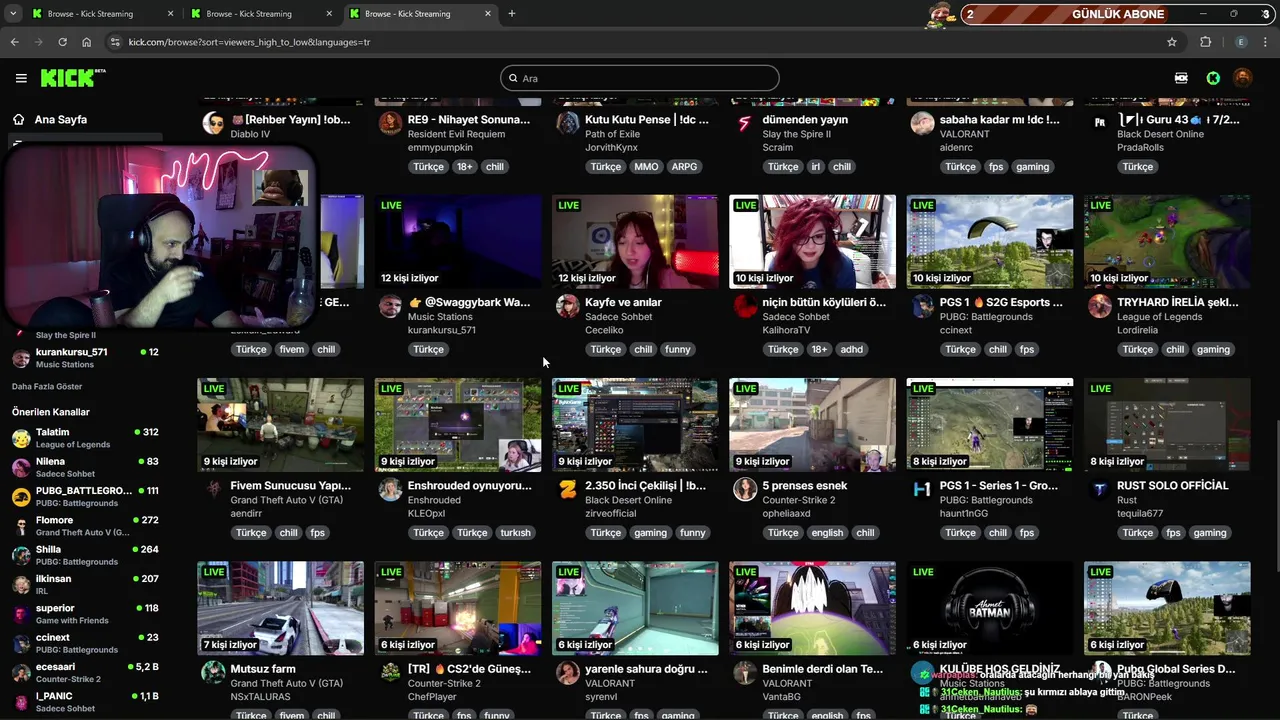Click the funny tag under Ceceliko

point(678,349)
